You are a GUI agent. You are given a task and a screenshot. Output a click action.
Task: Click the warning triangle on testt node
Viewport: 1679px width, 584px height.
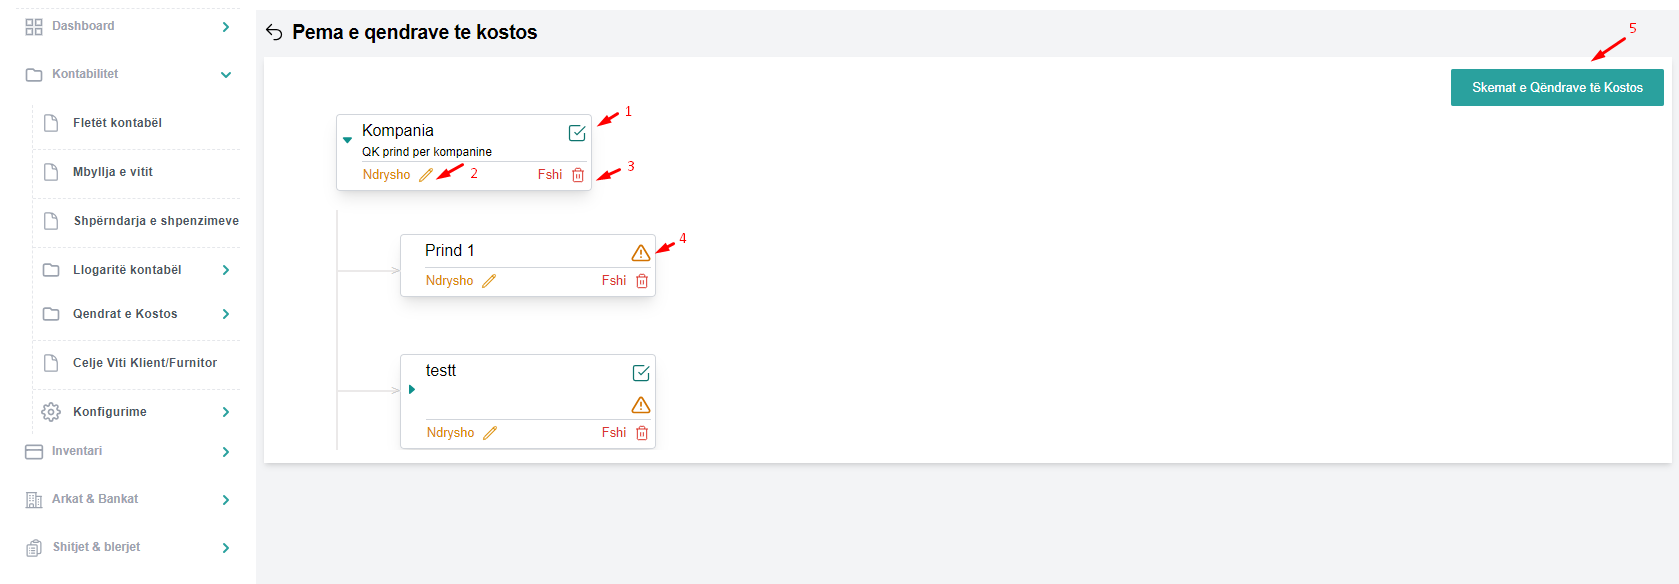point(641,405)
